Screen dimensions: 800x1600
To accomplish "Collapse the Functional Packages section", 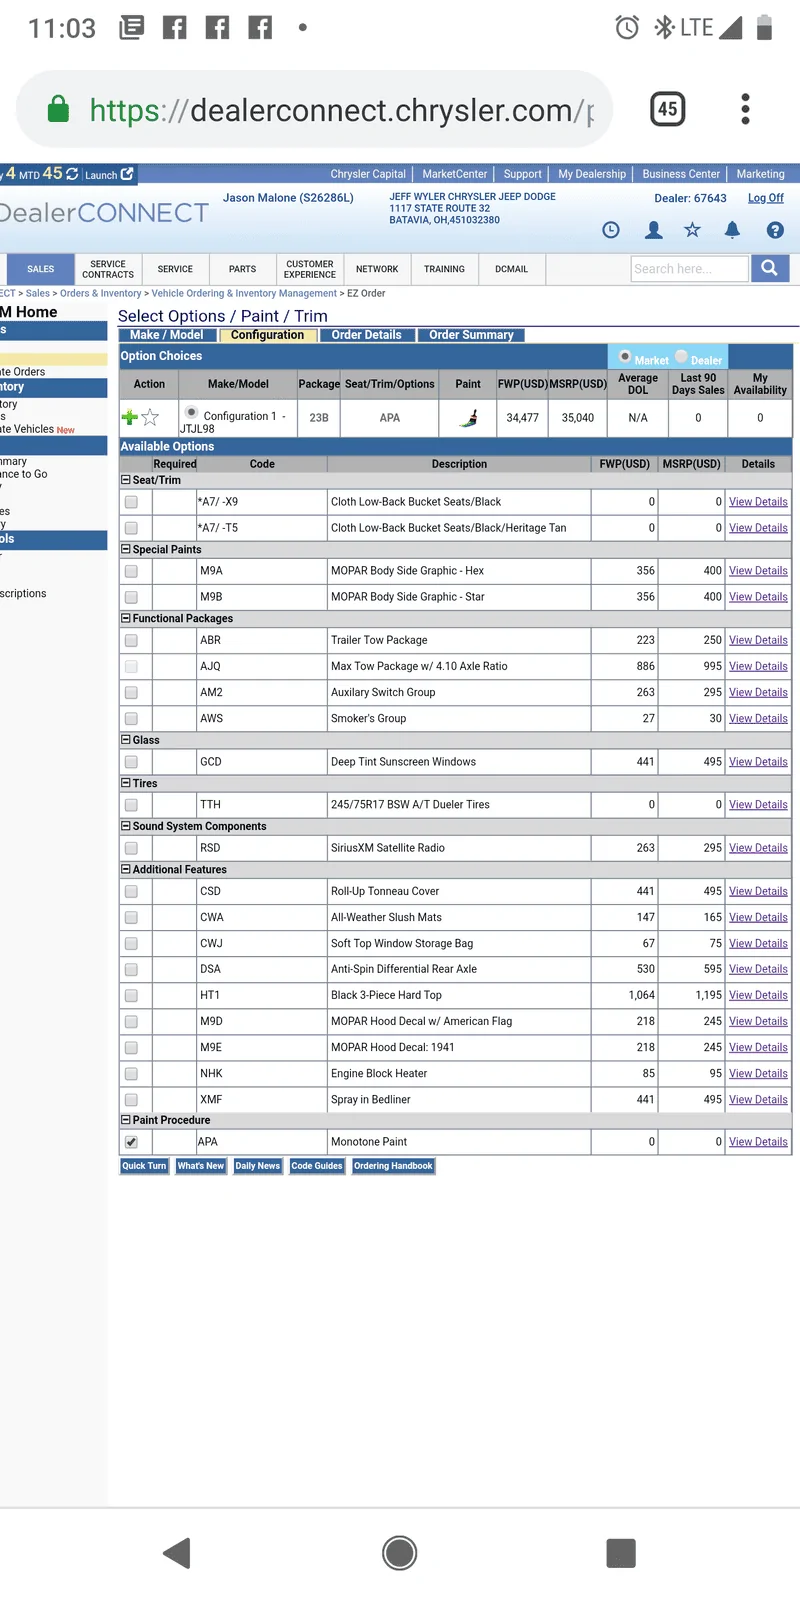I will pyautogui.click(x=126, y=618).
